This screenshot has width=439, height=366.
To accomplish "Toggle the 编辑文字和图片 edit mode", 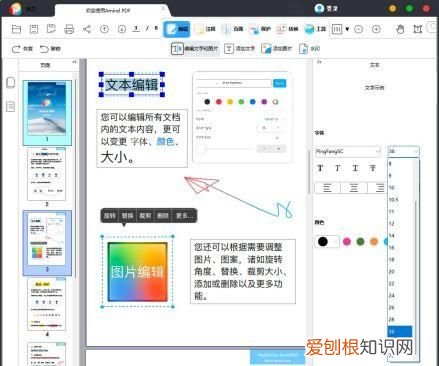I will click(x=195, y=49).
